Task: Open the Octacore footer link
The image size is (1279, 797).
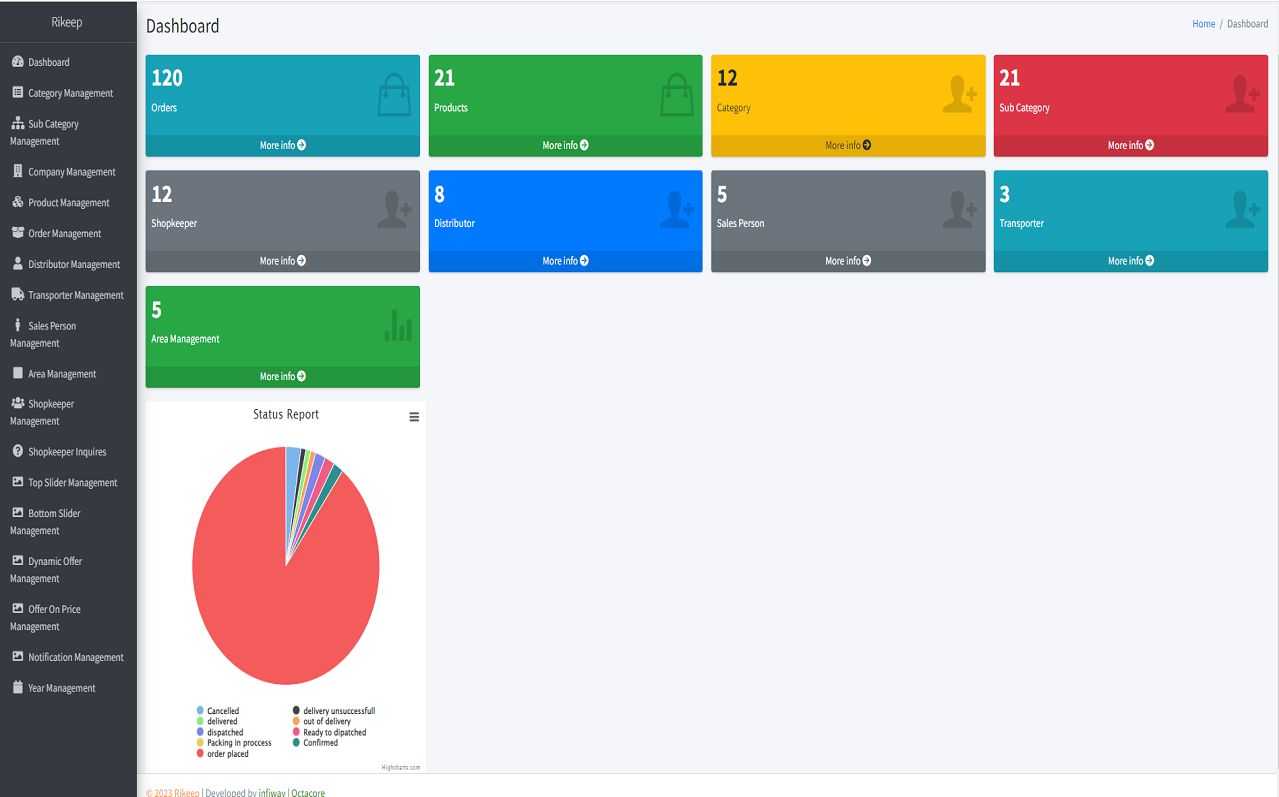Action: pos(308,792)
